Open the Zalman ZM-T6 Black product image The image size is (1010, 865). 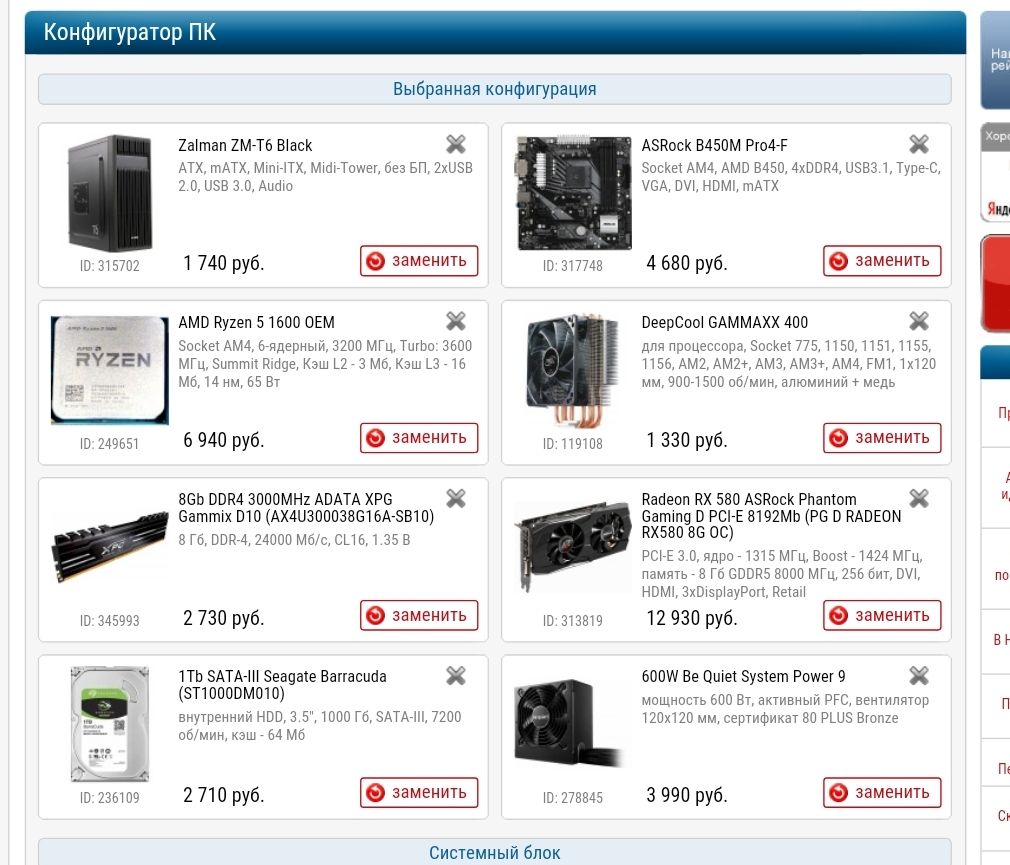pyautogui.click(x=110, y=193)
